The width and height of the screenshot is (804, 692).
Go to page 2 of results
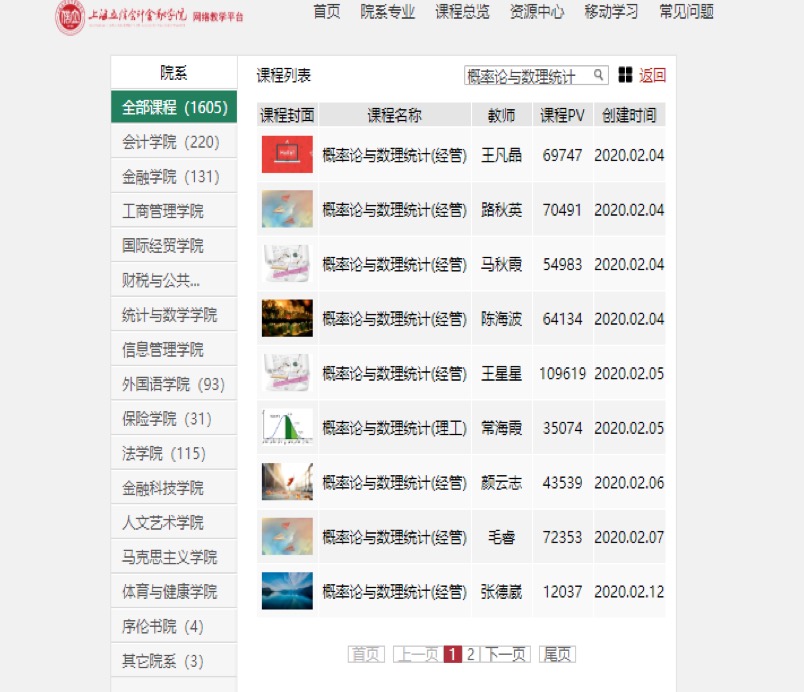(471, 654)
